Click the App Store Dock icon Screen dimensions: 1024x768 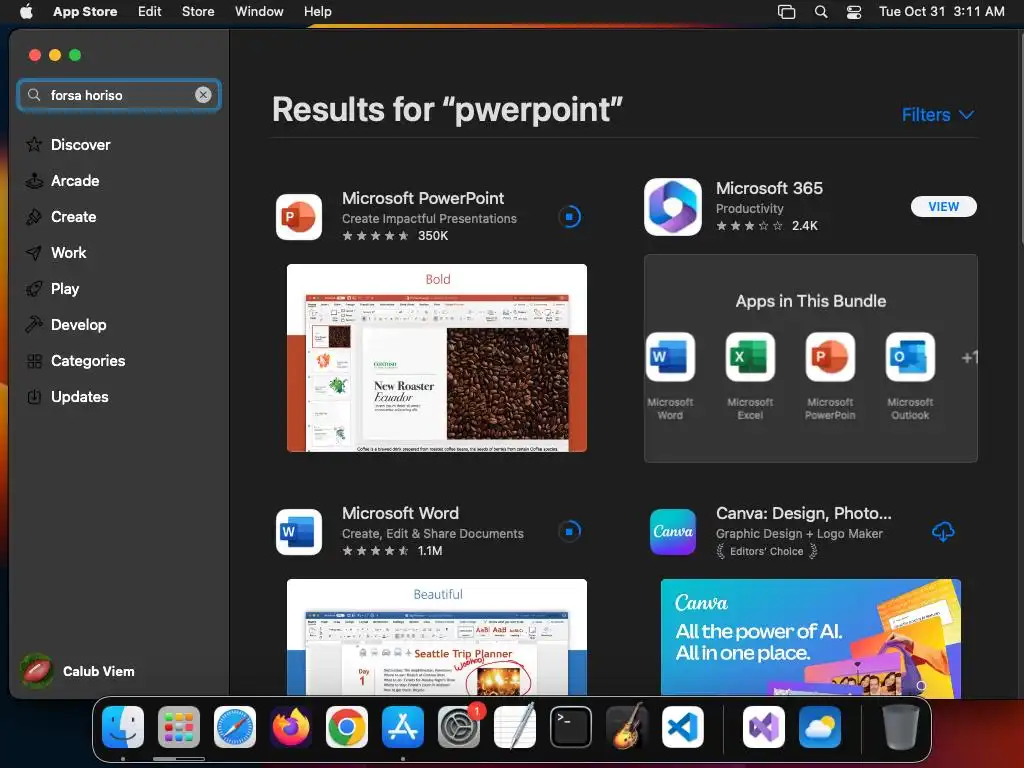pos(403,727)
